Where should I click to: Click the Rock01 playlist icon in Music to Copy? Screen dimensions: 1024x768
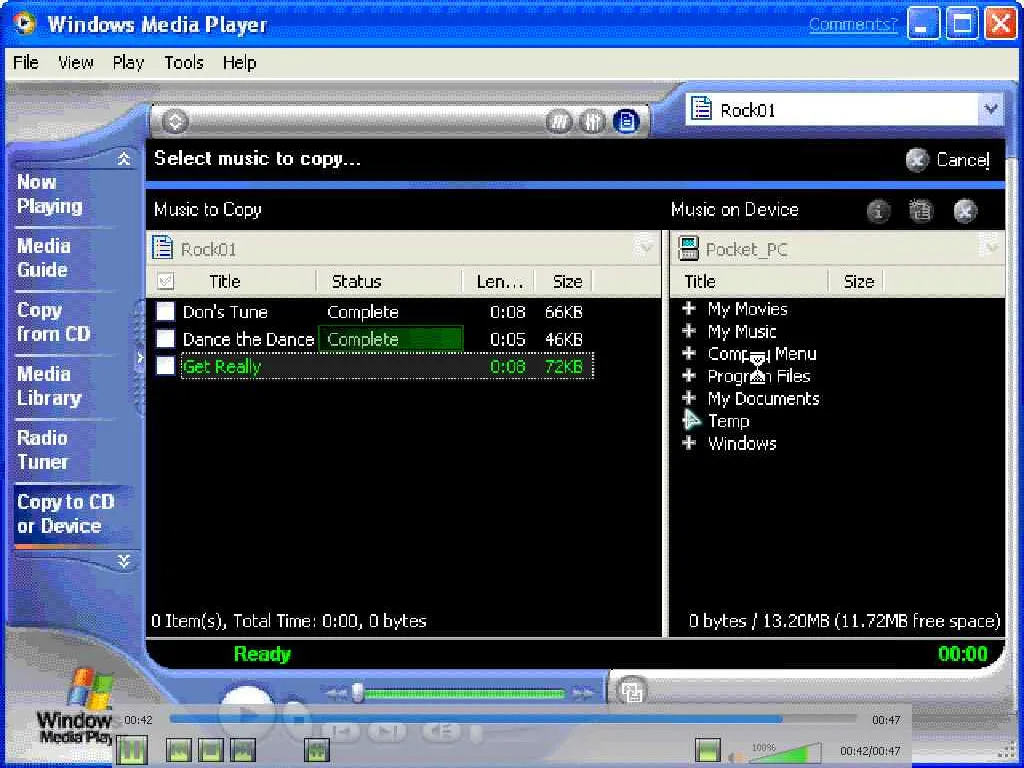pos(162,249)
